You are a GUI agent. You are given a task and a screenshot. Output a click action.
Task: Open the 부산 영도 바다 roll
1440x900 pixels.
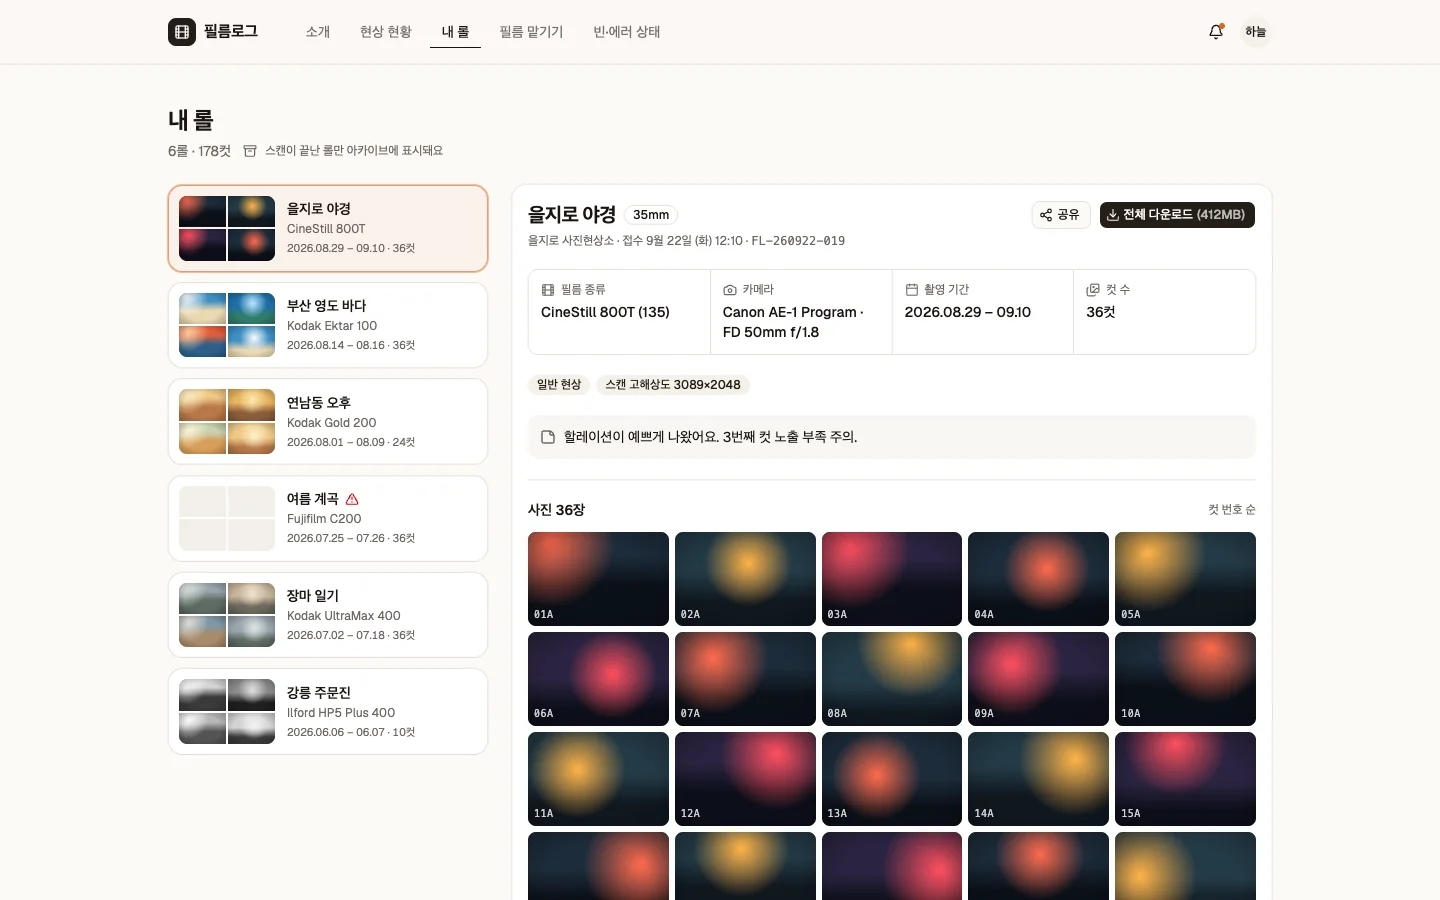(328, 325)
